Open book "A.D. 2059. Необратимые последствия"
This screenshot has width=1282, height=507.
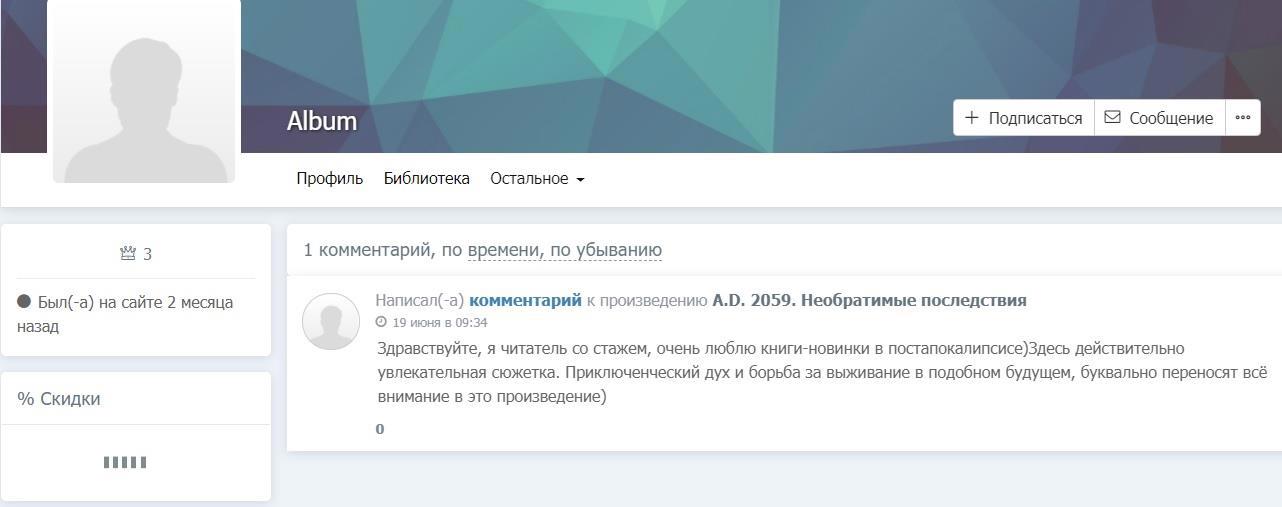869,300
